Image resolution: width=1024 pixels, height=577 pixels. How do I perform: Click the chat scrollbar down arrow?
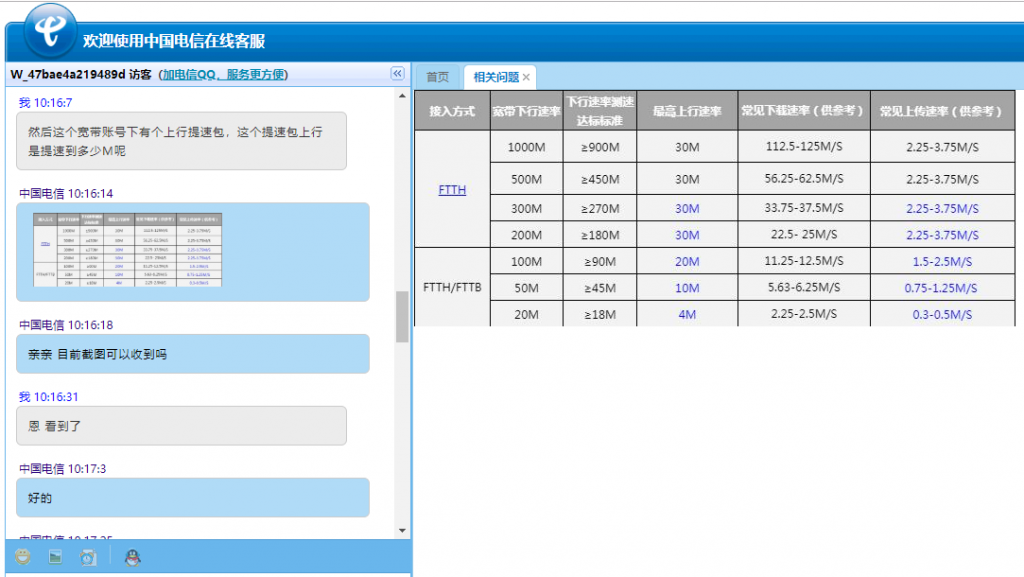coord(402,531)
